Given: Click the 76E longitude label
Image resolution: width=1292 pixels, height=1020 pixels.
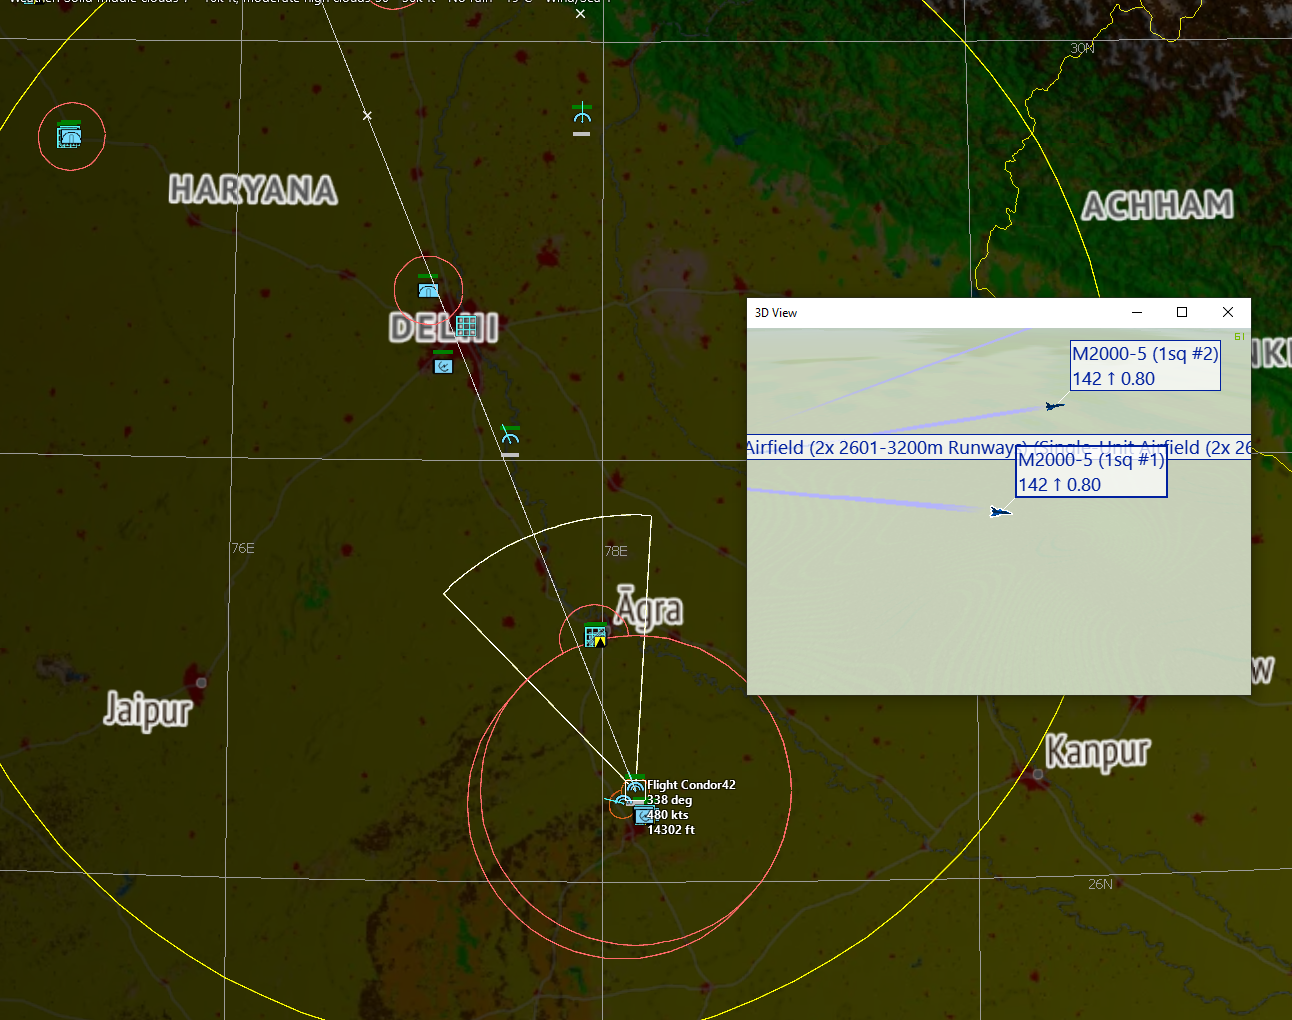Looking at the screenshot, I should pyautogui.click(x=243, y=548).
